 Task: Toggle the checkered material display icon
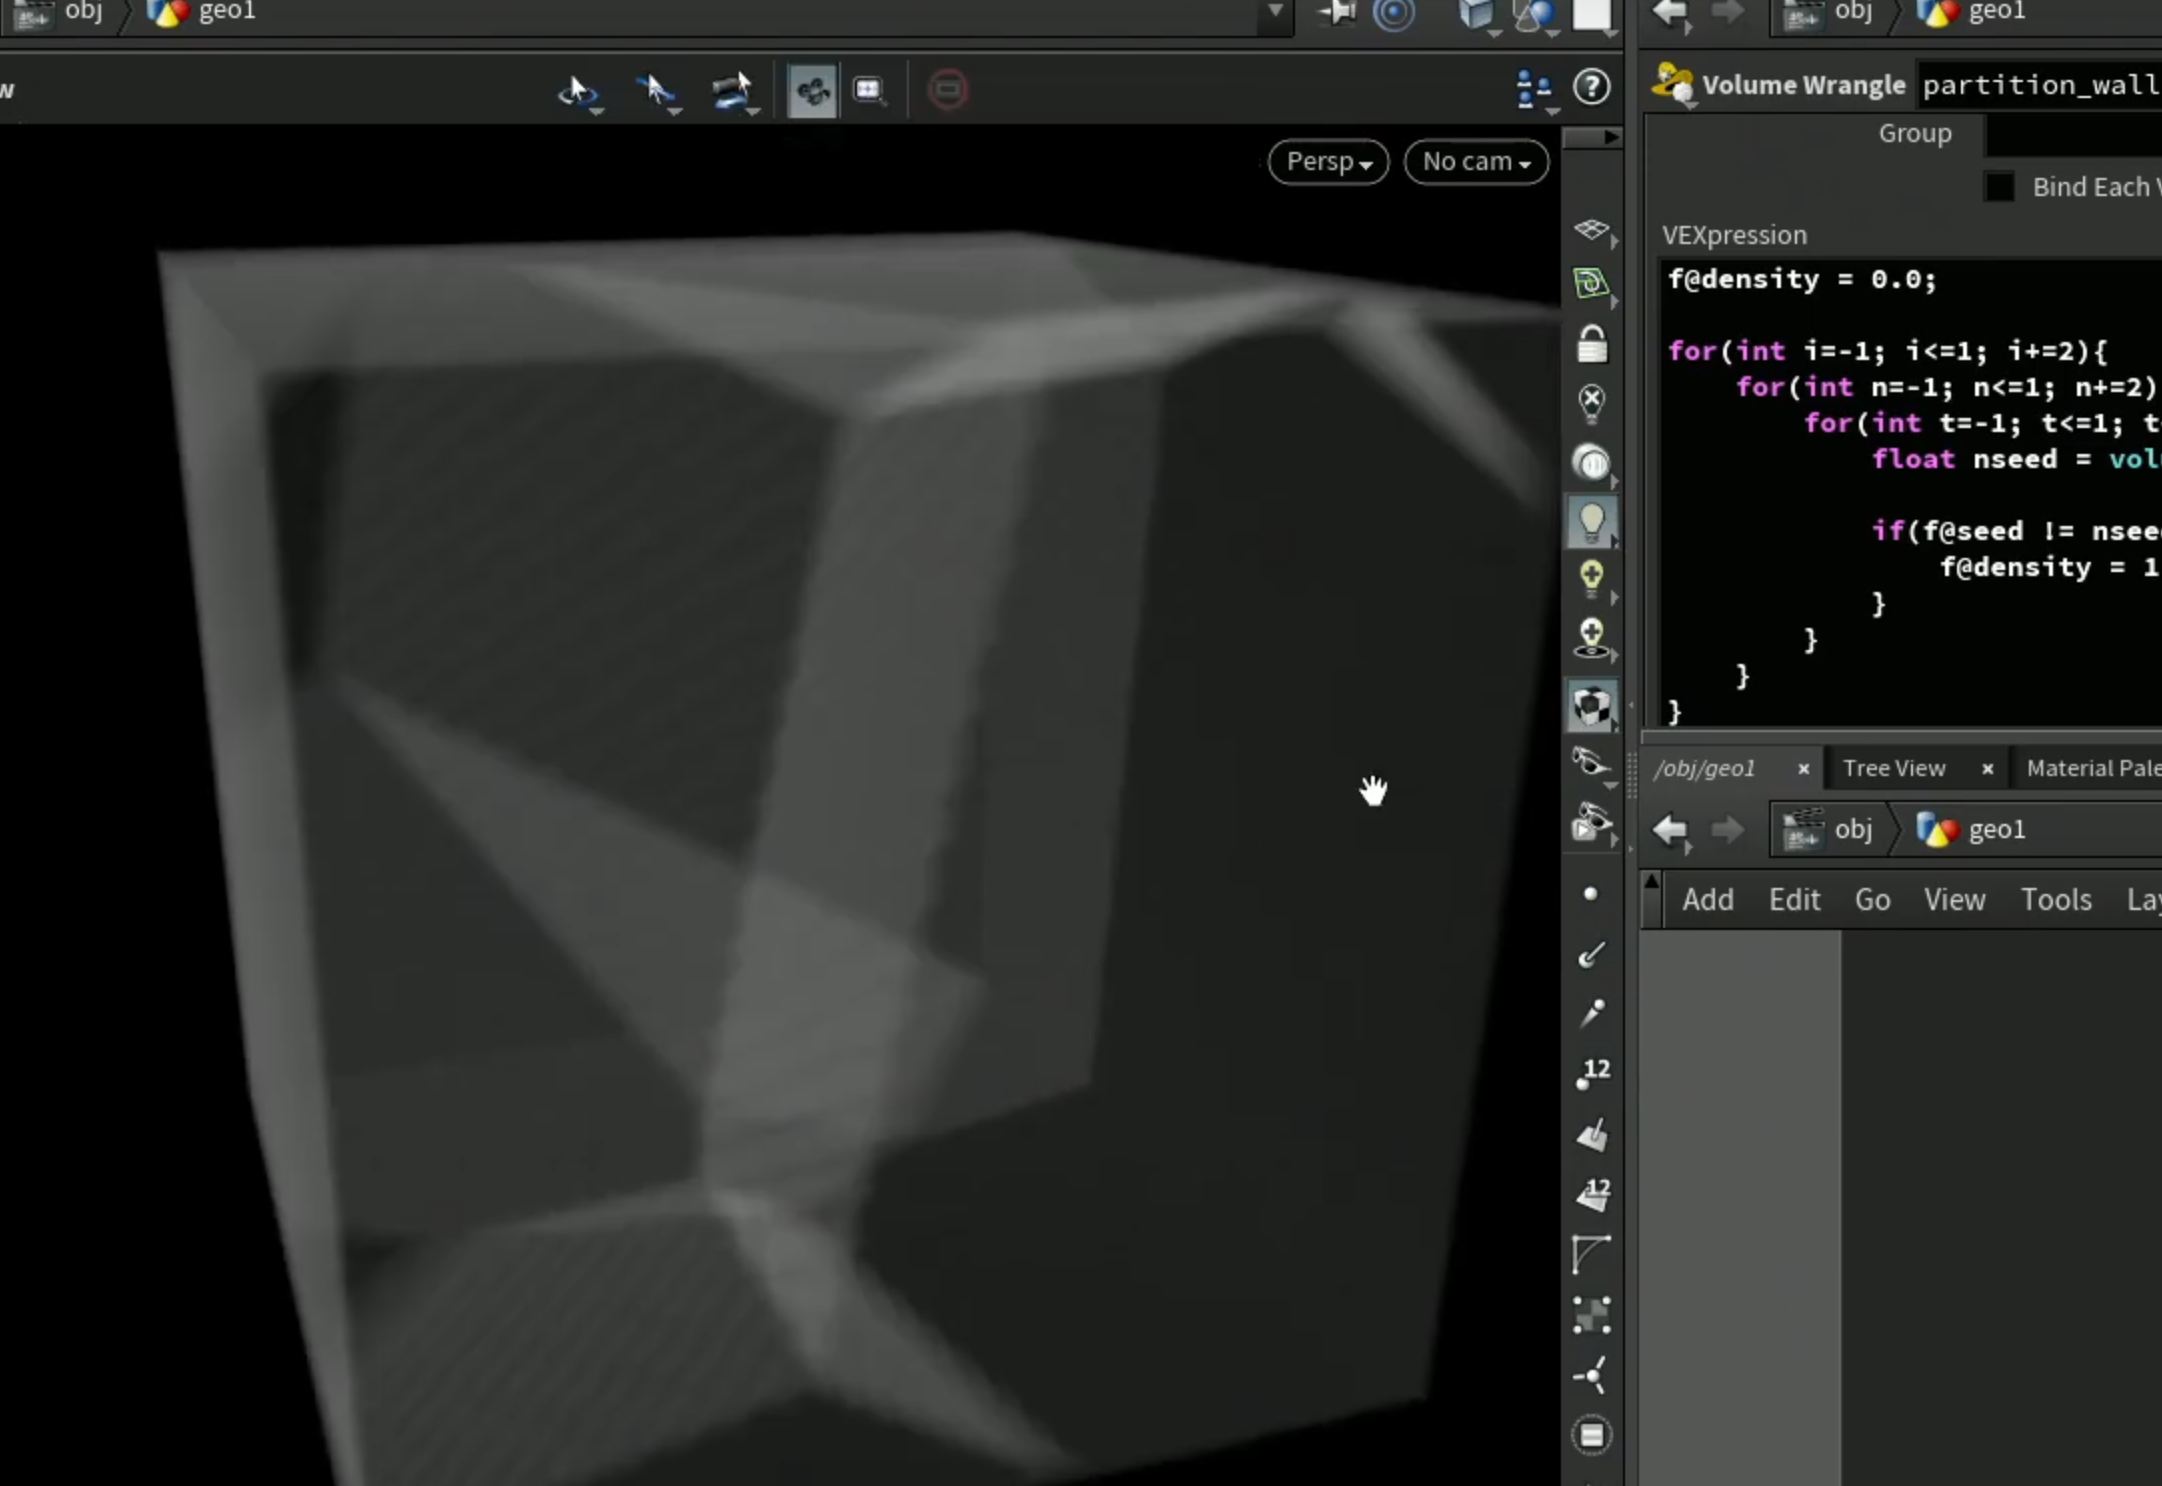tap(1591, 706)
